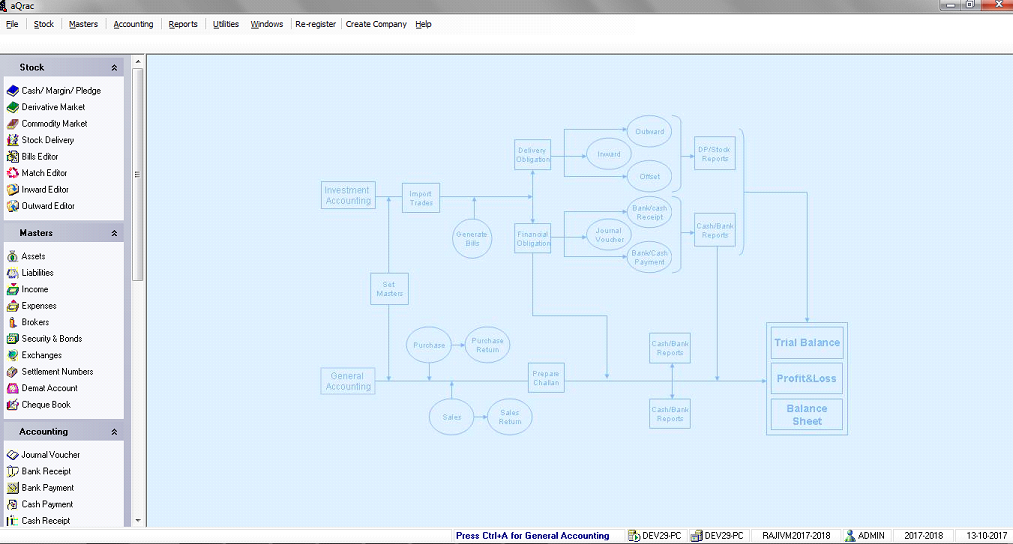Open the Masters menu

pyautogui.click(x=83, y=24)
